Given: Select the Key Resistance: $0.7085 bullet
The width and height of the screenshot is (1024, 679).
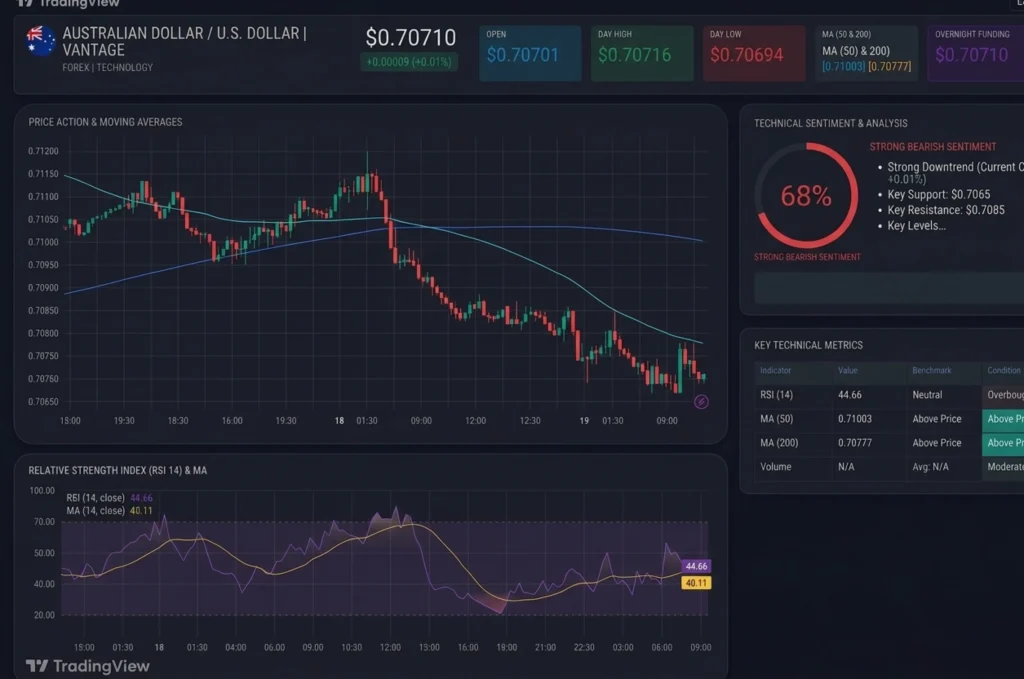Looking at the screenshot, I should pyautogui.click(x=946, y=210).
